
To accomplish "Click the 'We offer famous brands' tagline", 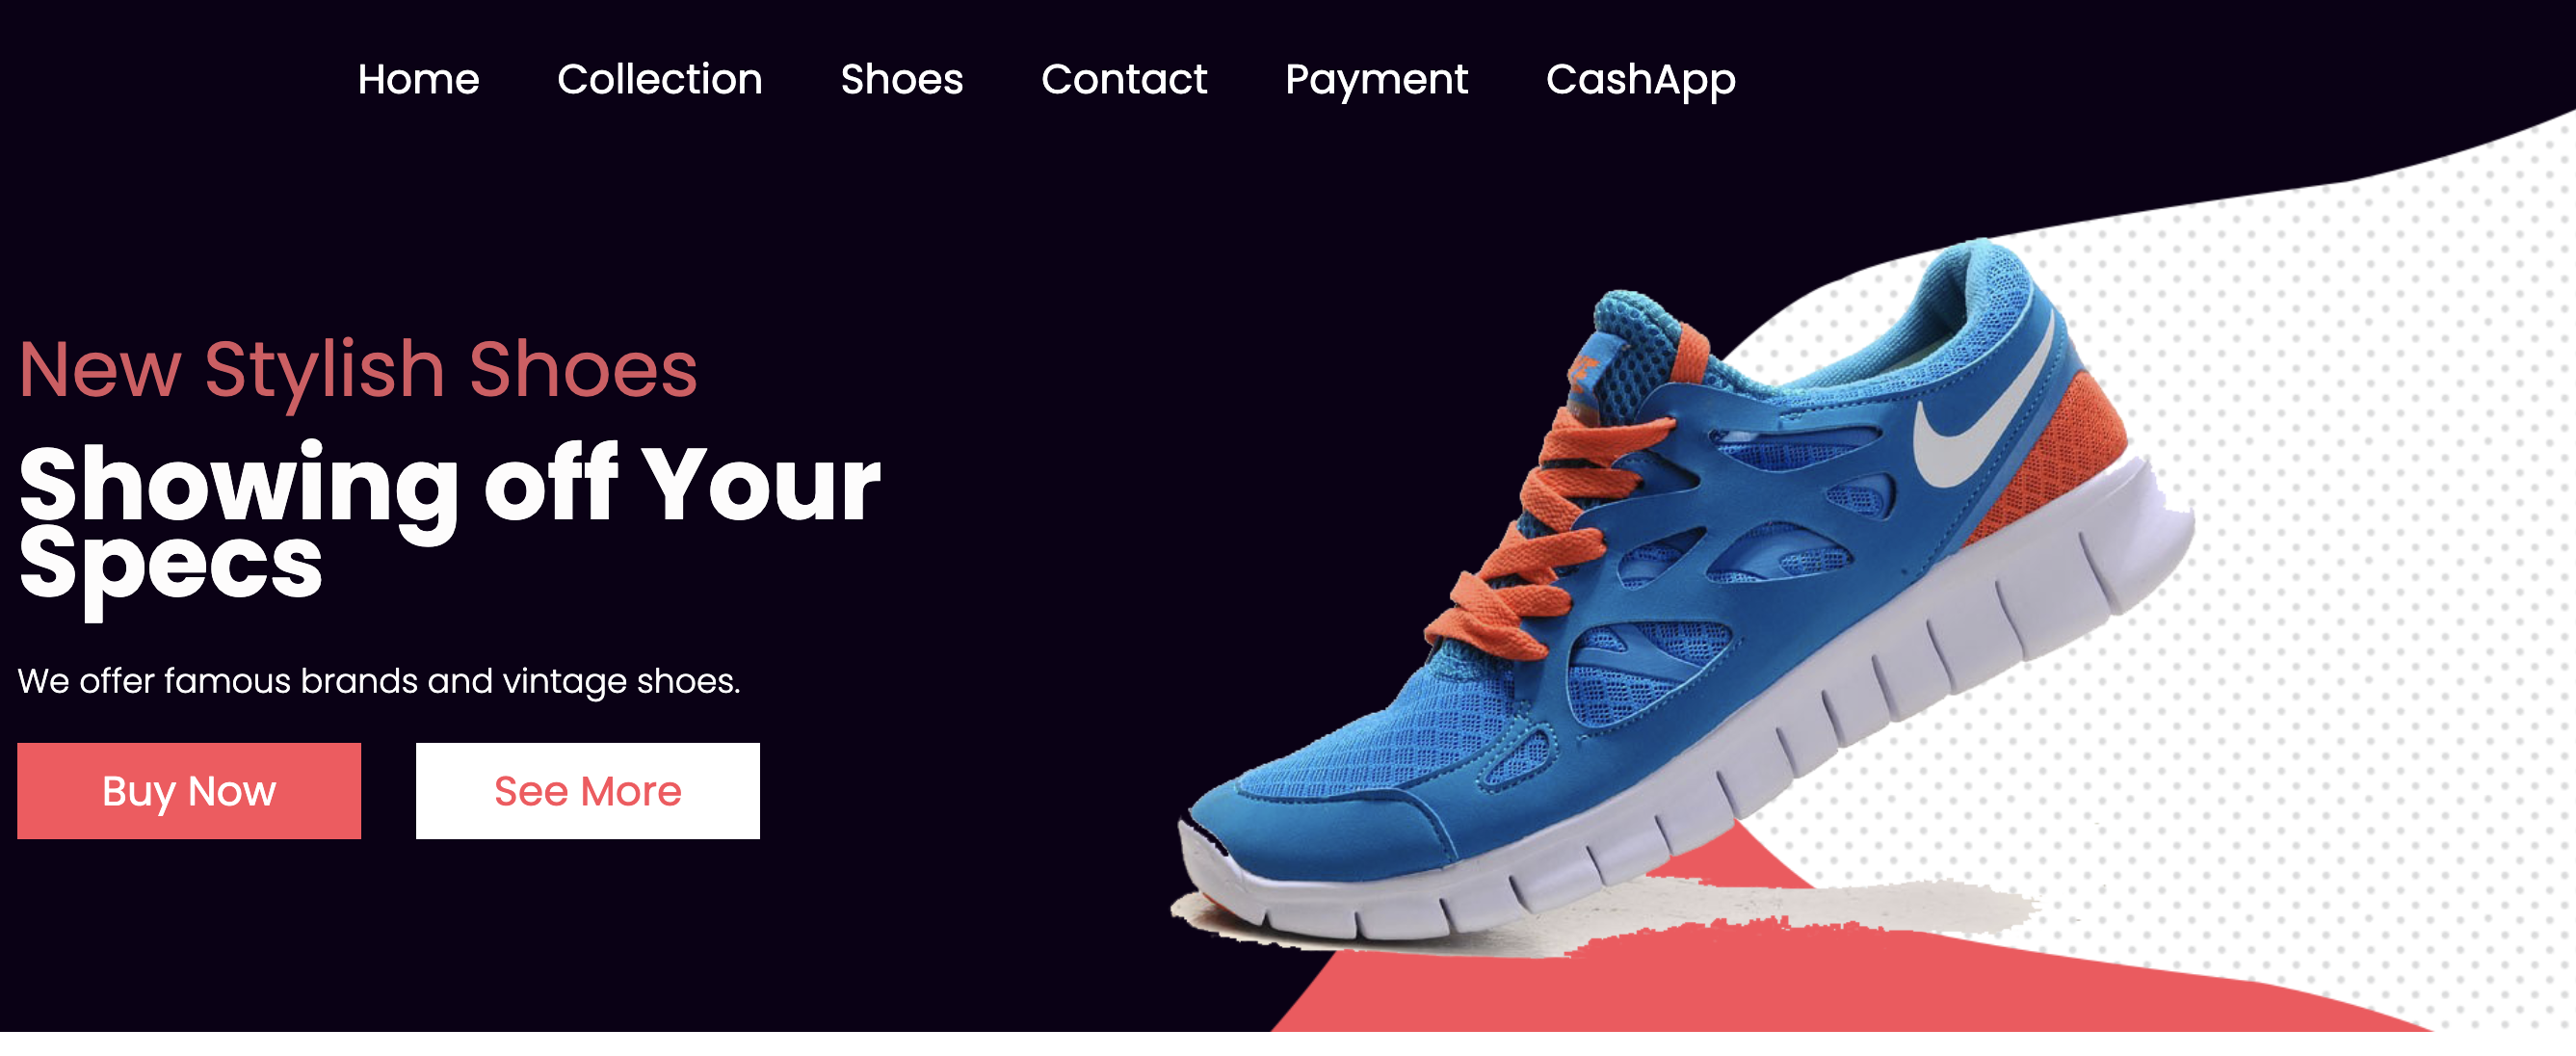I will tap(379, 681).
